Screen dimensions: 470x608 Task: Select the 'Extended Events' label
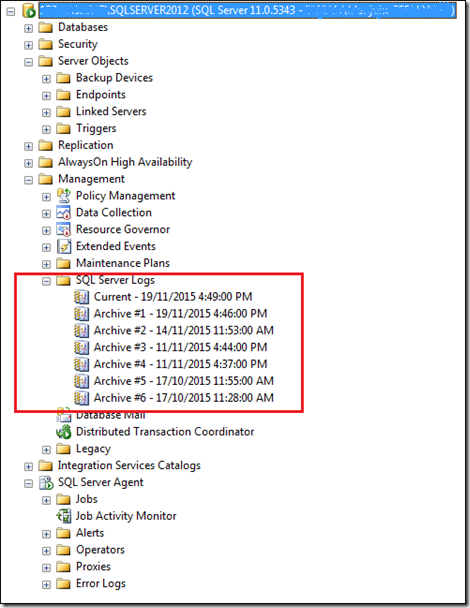click(x=116, y=247)
